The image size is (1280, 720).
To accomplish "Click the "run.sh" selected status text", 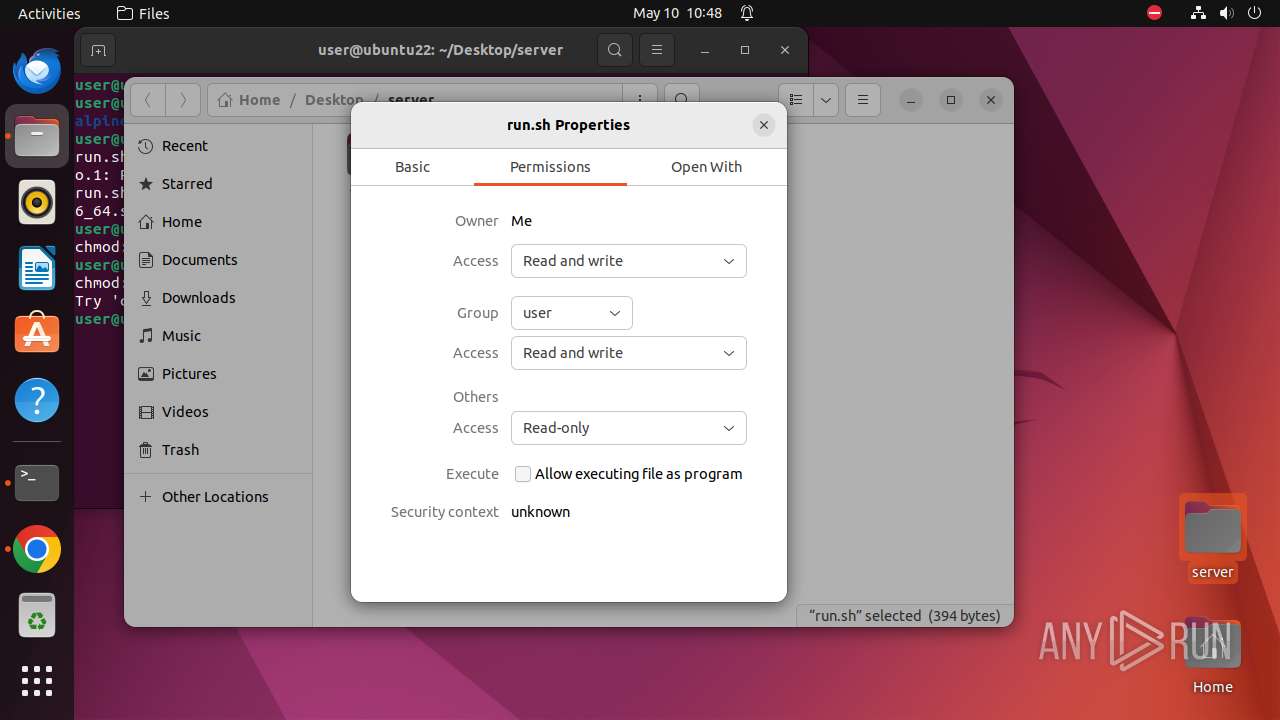I will point(905,616).
